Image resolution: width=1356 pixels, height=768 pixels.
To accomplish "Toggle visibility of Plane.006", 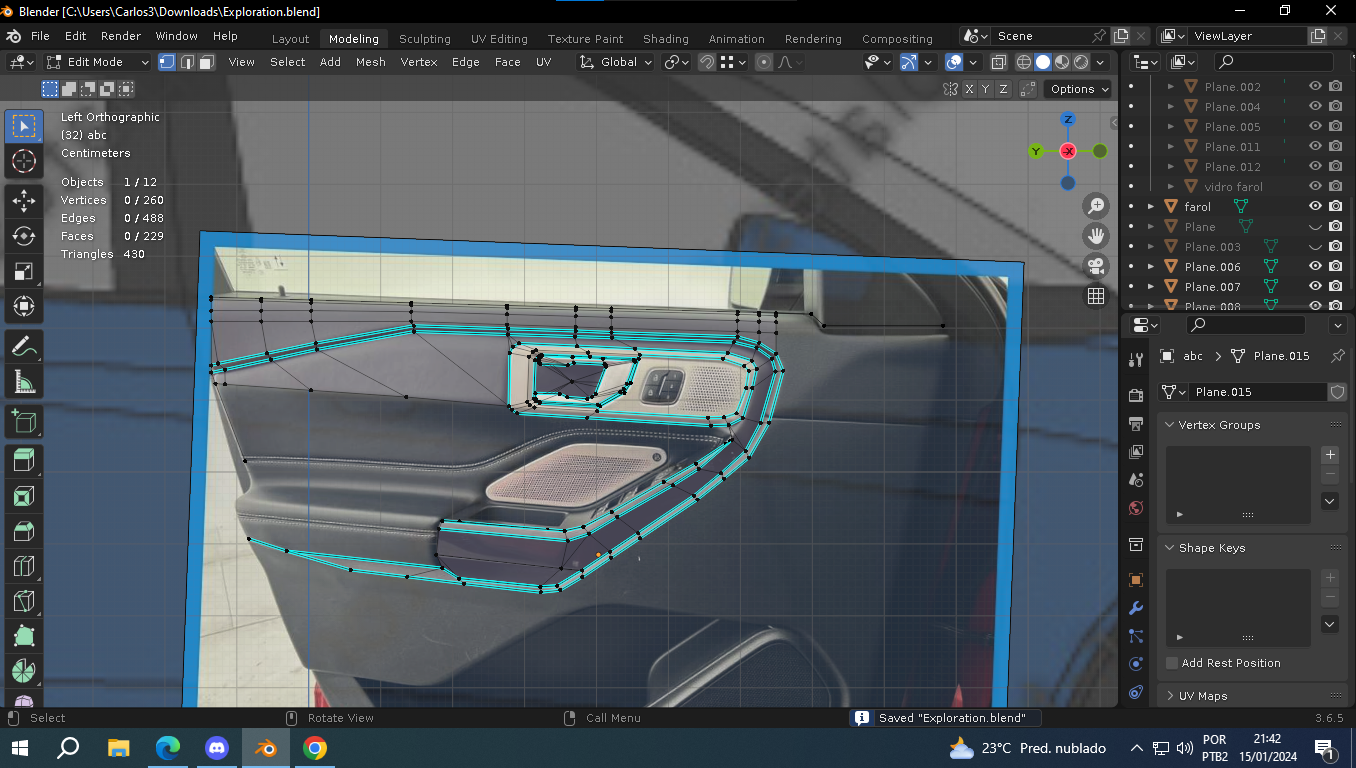I will pos(1315,266).
